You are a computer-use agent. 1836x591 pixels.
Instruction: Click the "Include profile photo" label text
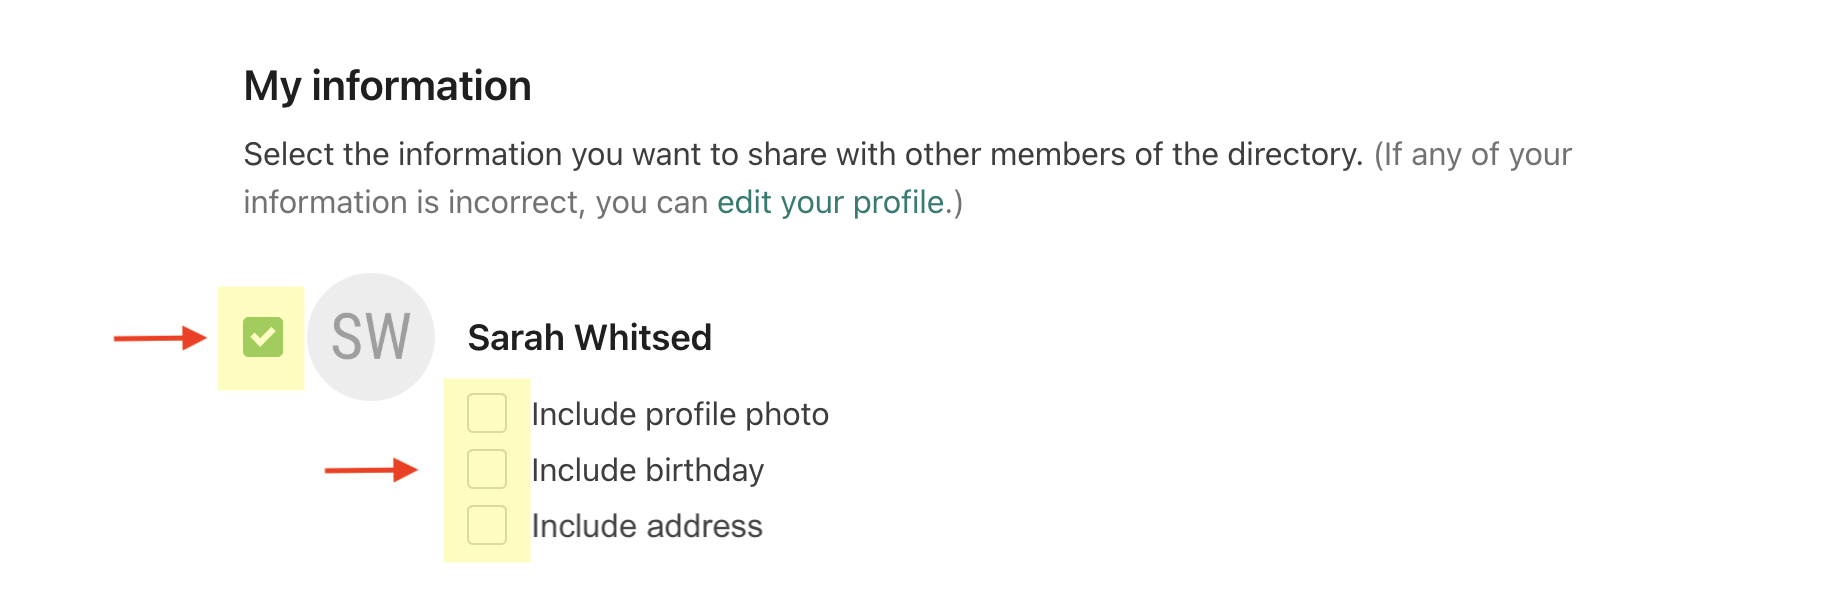[x=680, y=414]
